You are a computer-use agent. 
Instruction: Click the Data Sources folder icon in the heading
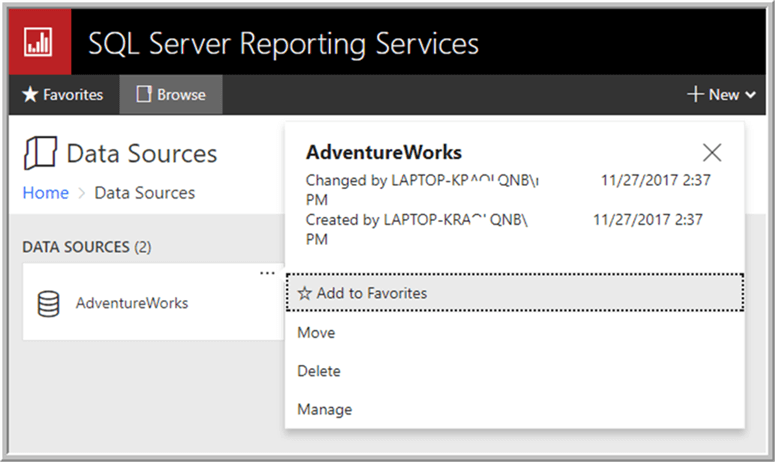[x=39, y=153]
